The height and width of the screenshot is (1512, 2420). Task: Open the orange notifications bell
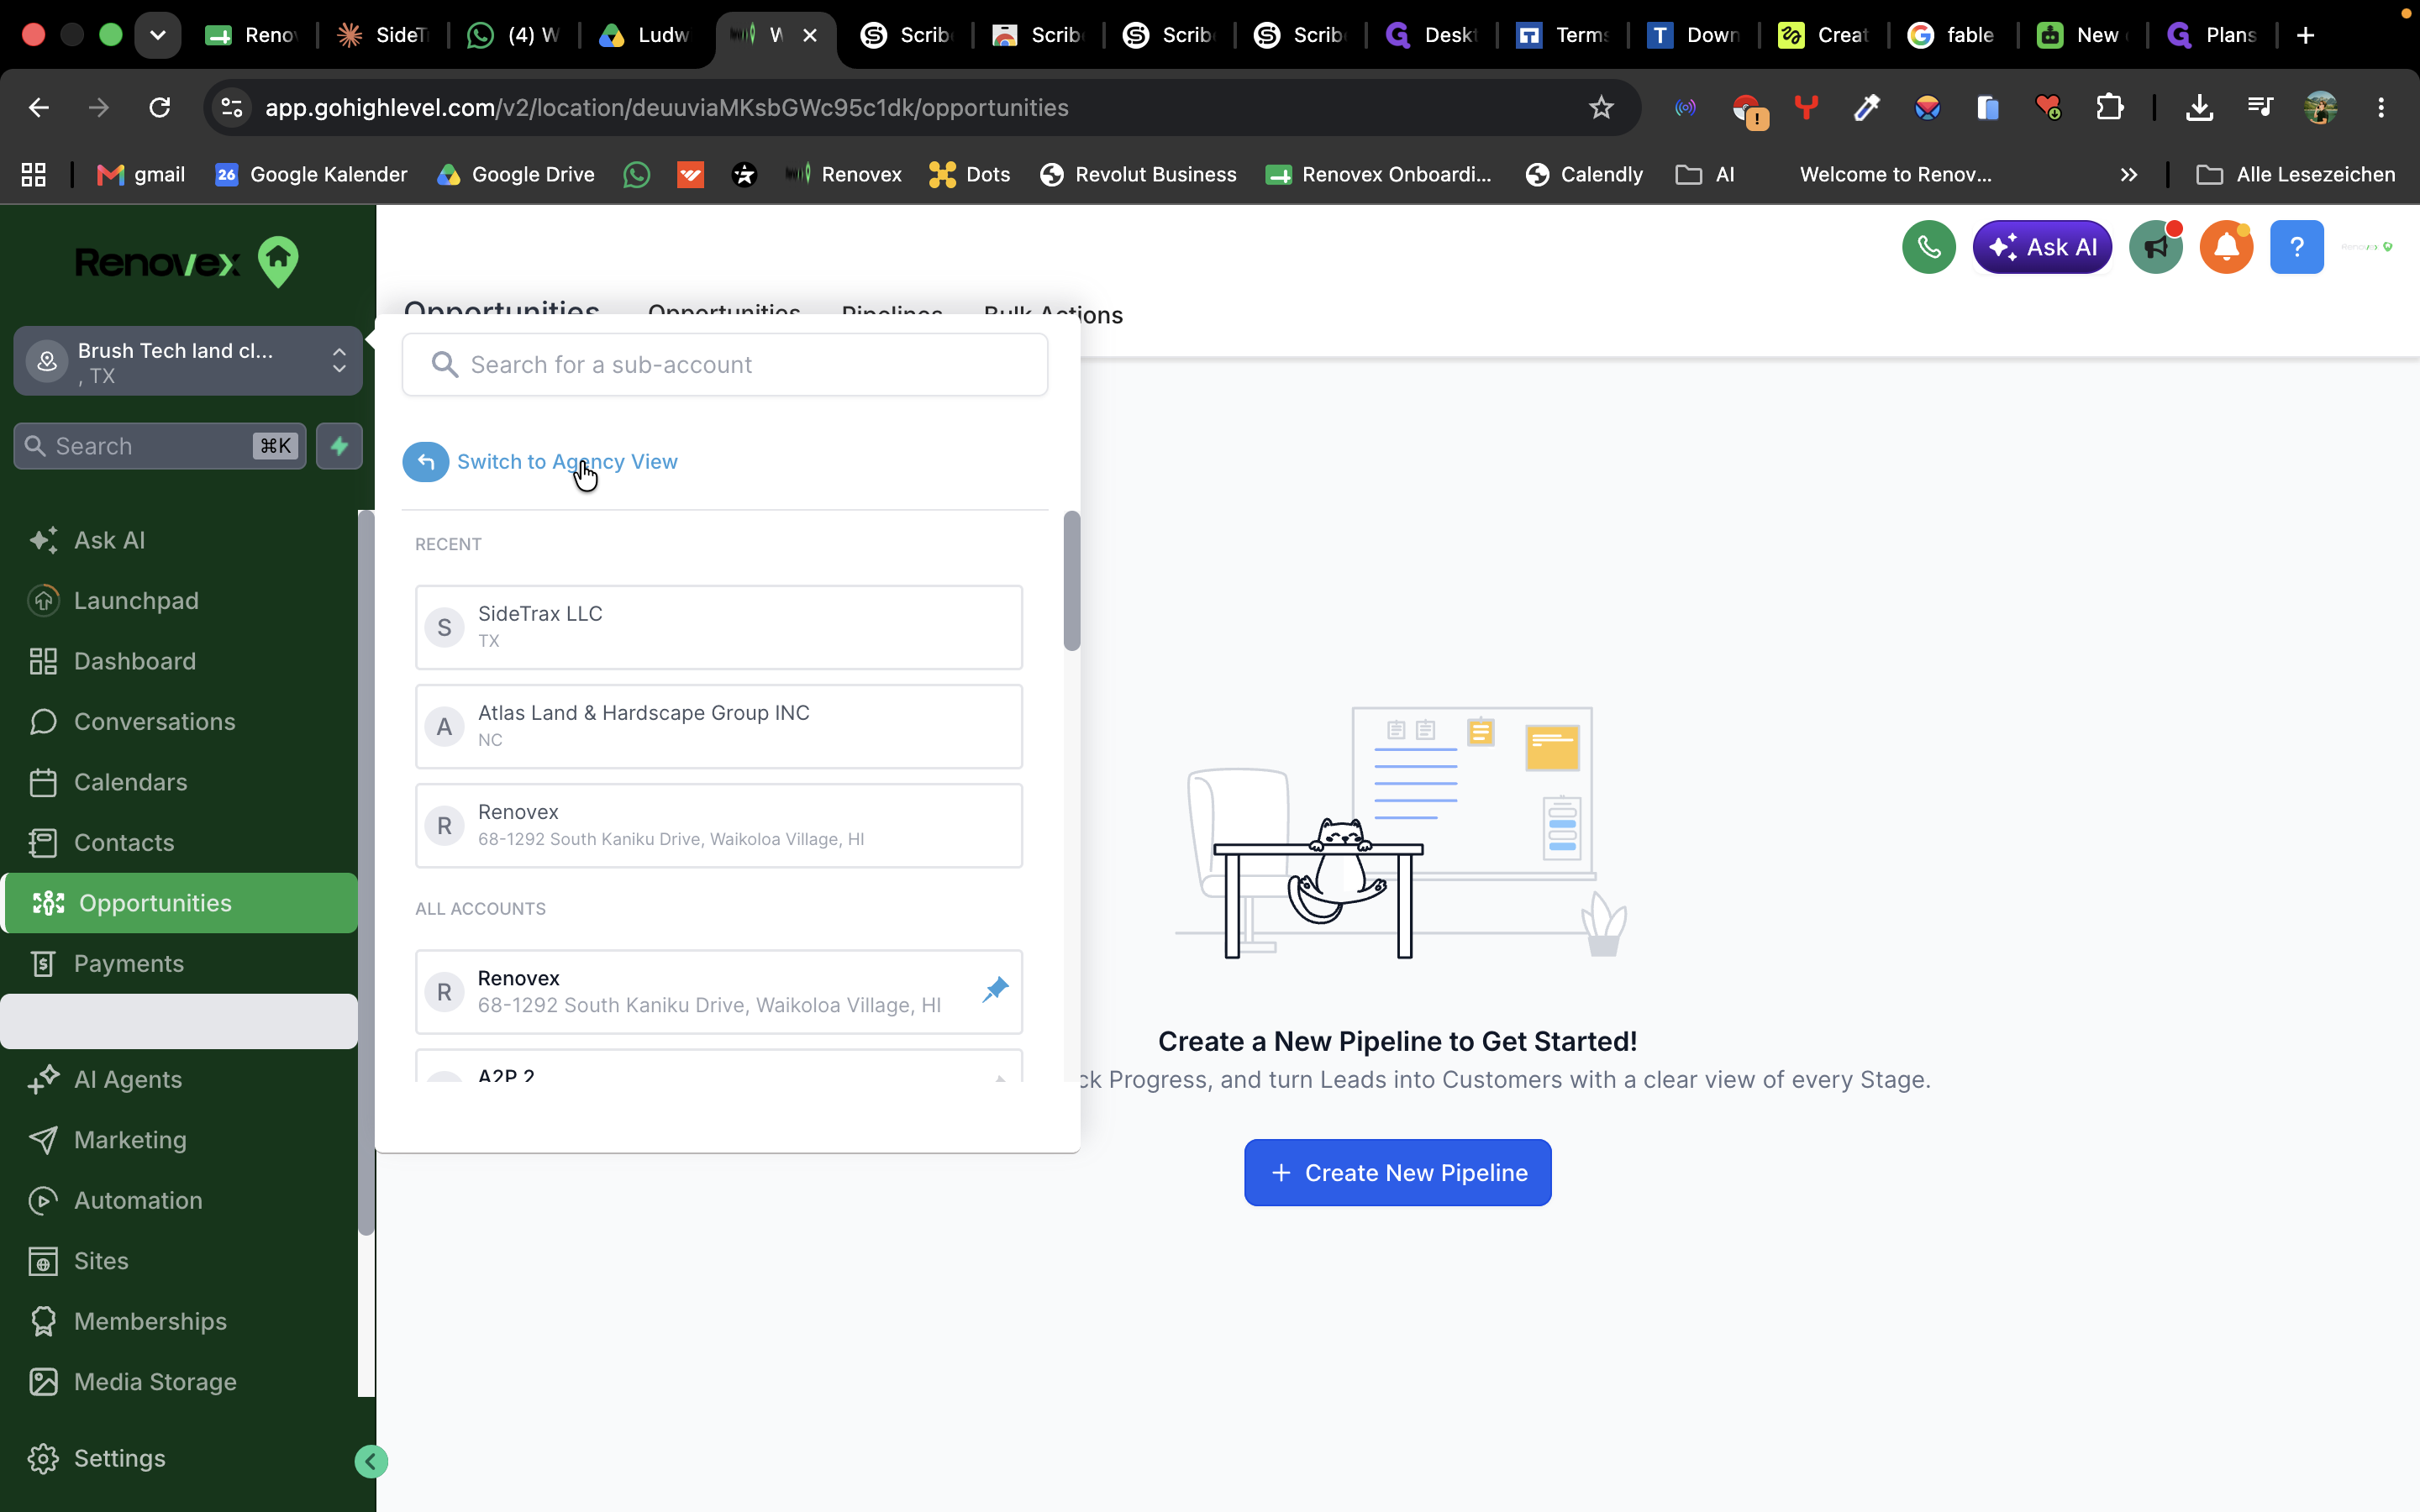(x=2226, y=247)
